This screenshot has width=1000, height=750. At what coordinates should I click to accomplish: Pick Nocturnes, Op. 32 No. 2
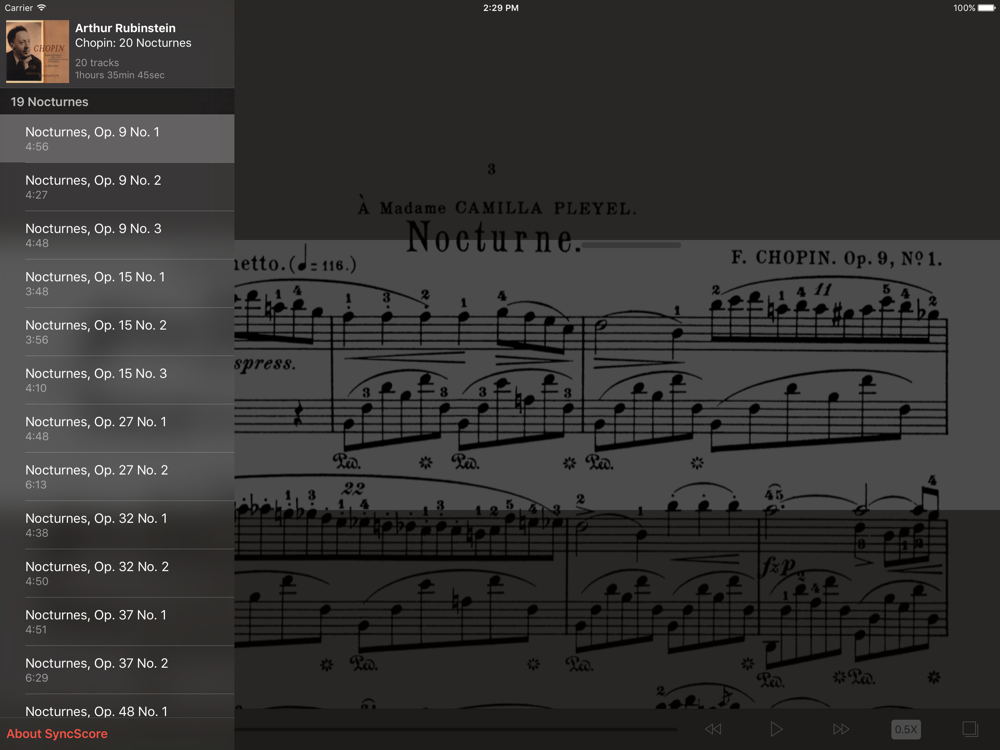pyautogui.click(x=117, y=573)
